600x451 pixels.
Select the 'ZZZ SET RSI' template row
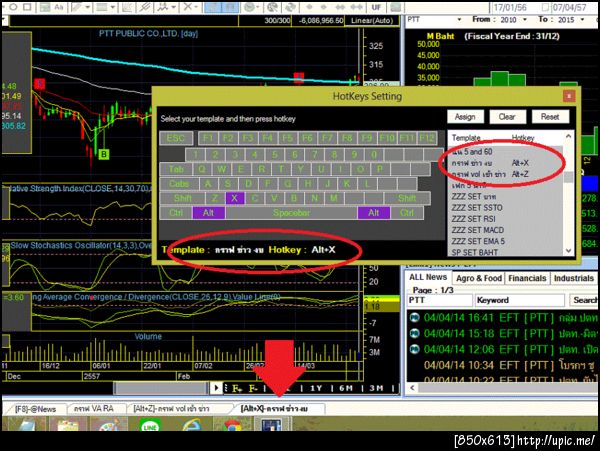[505, 219]
